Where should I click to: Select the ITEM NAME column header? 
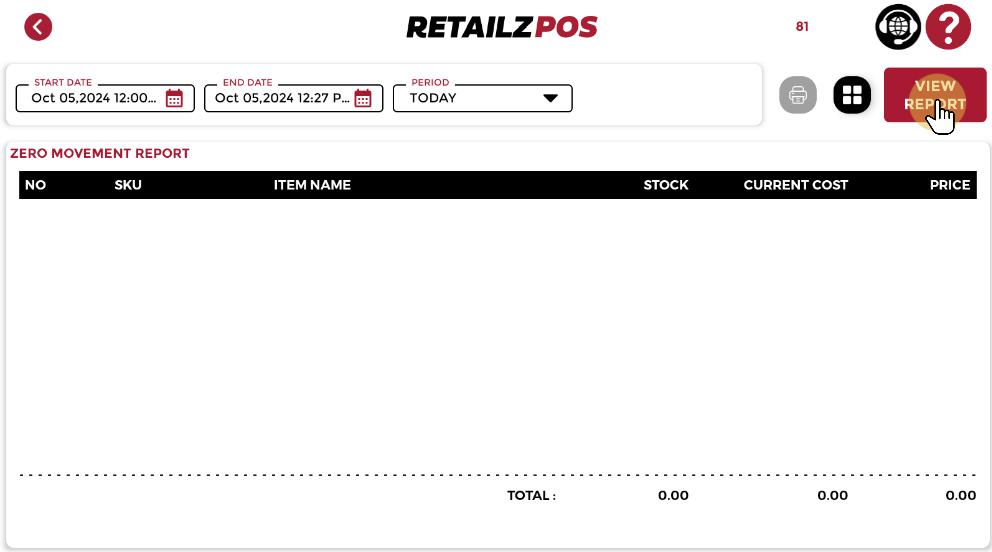[x=312, y=185]
